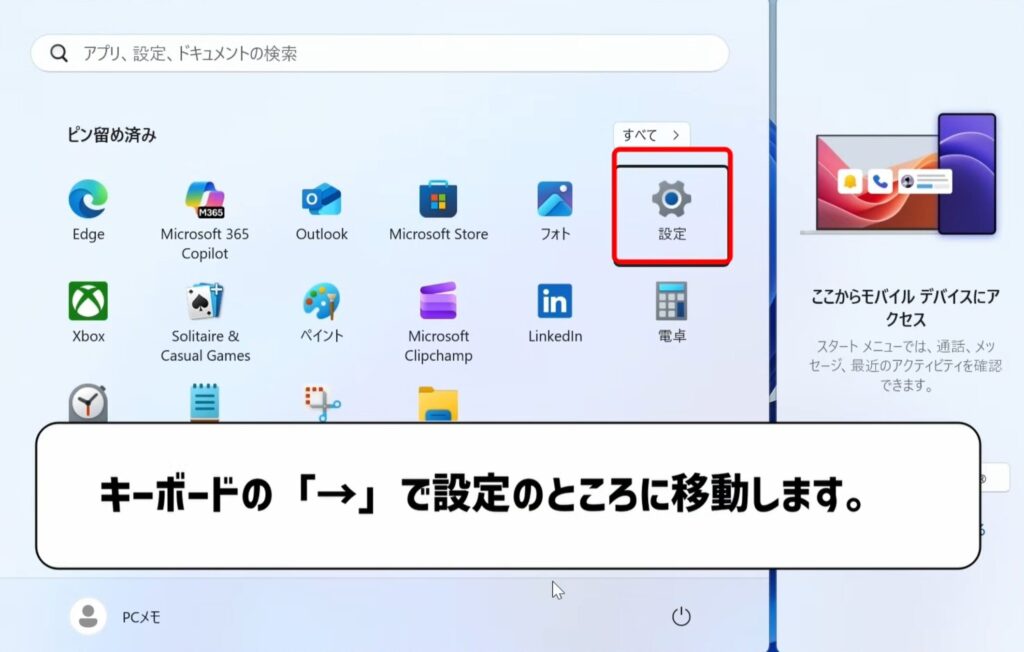The width and height of the screenshot is (1024, 652).
Task: Click the アプリ、設定、ドキュメントの検索 search box
Action: coord(380,54)
